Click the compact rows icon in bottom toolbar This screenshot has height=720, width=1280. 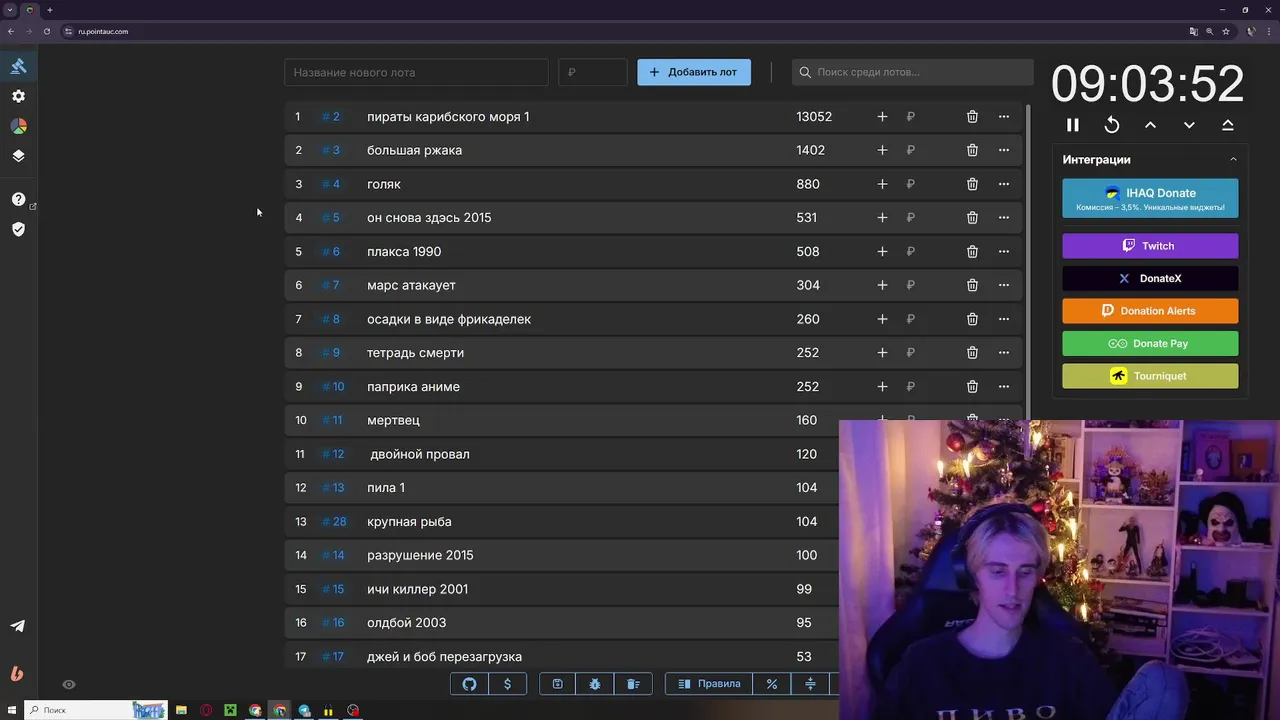point(810,684)
